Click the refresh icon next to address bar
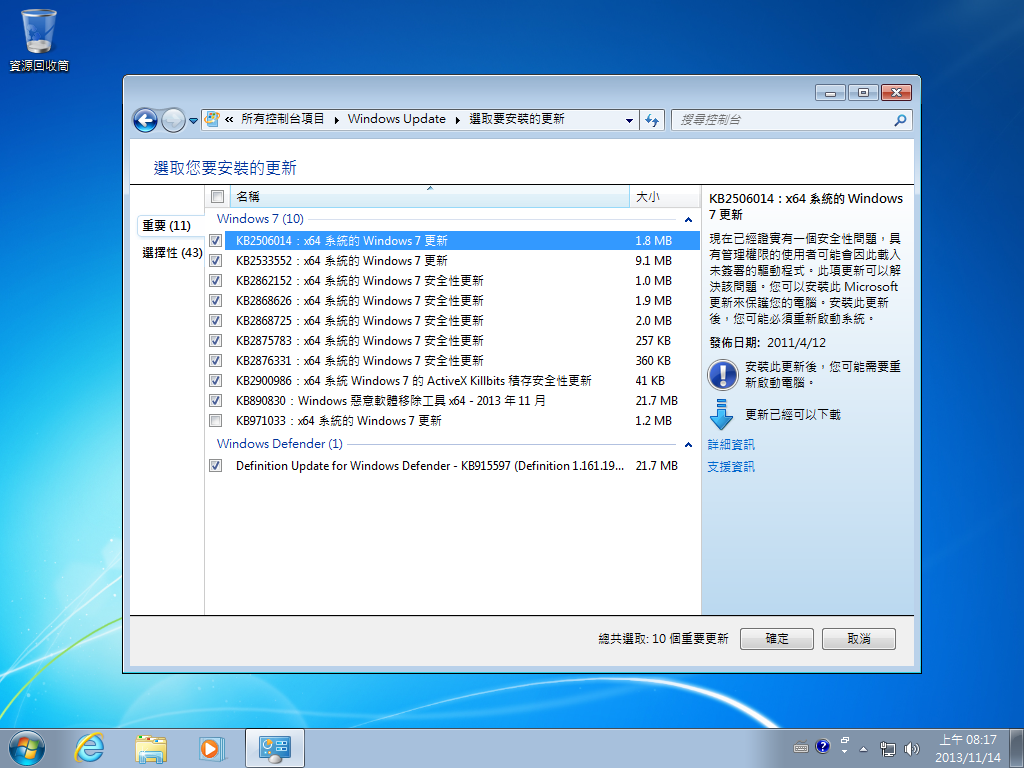 (x=652, y=120)
